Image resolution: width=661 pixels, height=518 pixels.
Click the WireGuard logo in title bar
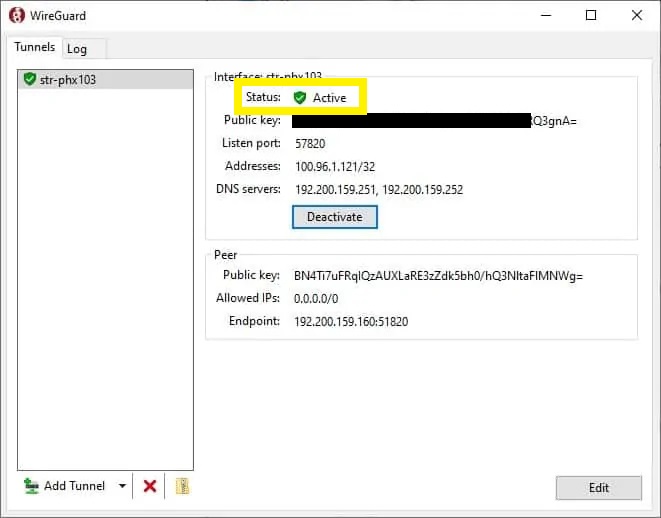(17, 16)
